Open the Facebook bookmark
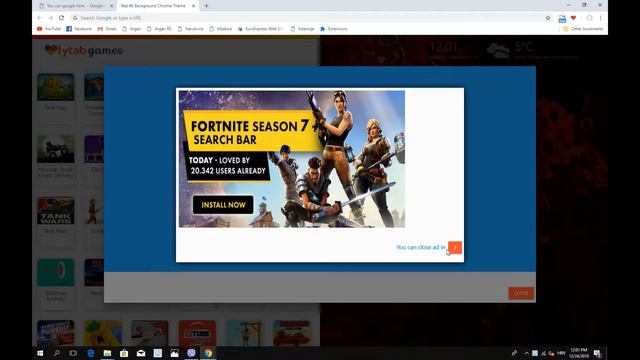The height and width of the screenshot is (360, 640). (79, 29)
